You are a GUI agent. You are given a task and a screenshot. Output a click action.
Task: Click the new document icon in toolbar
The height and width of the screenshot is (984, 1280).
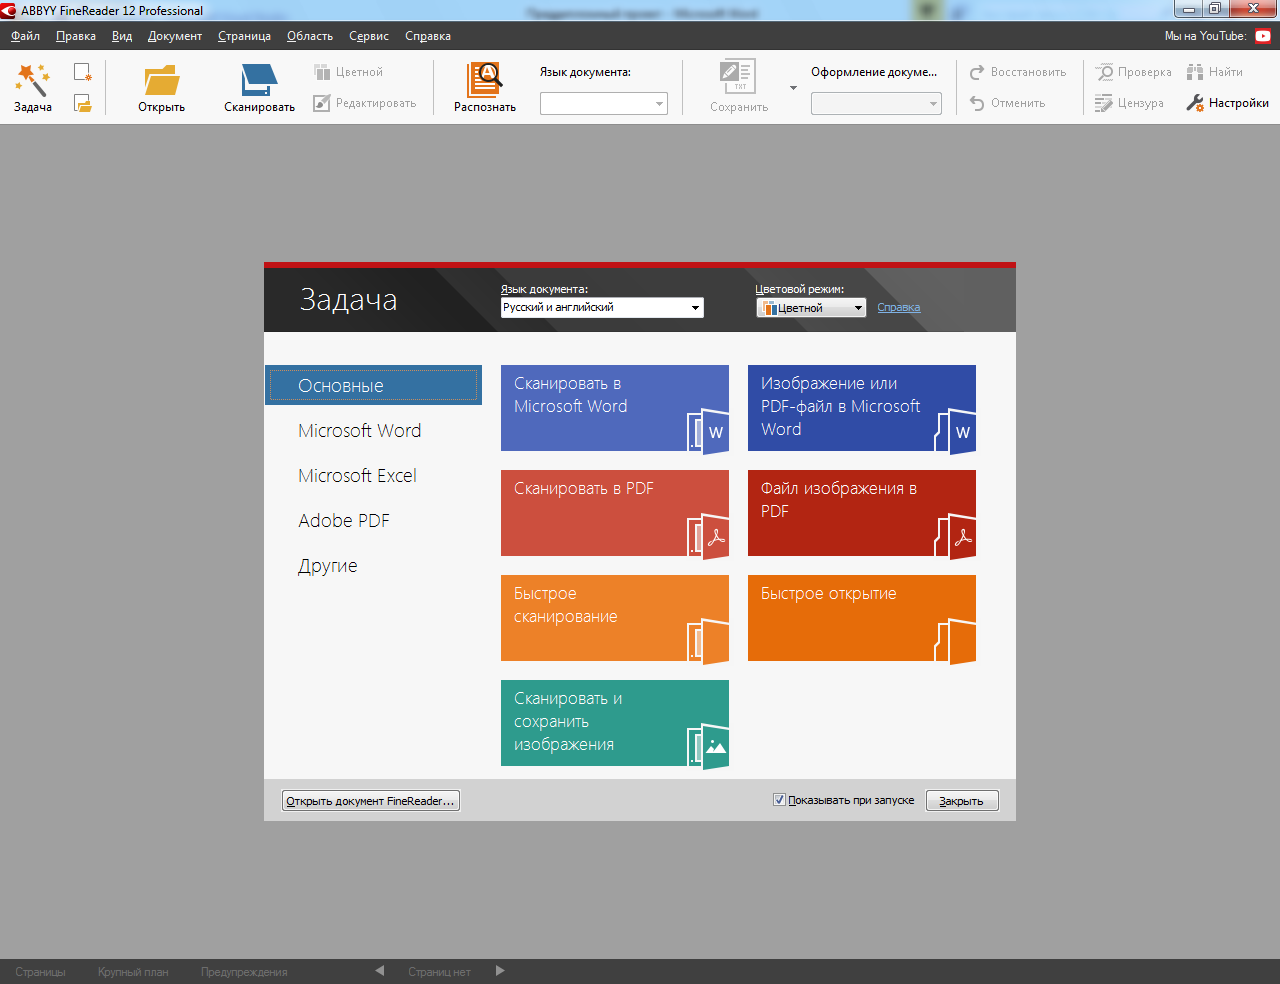point(83,72)
